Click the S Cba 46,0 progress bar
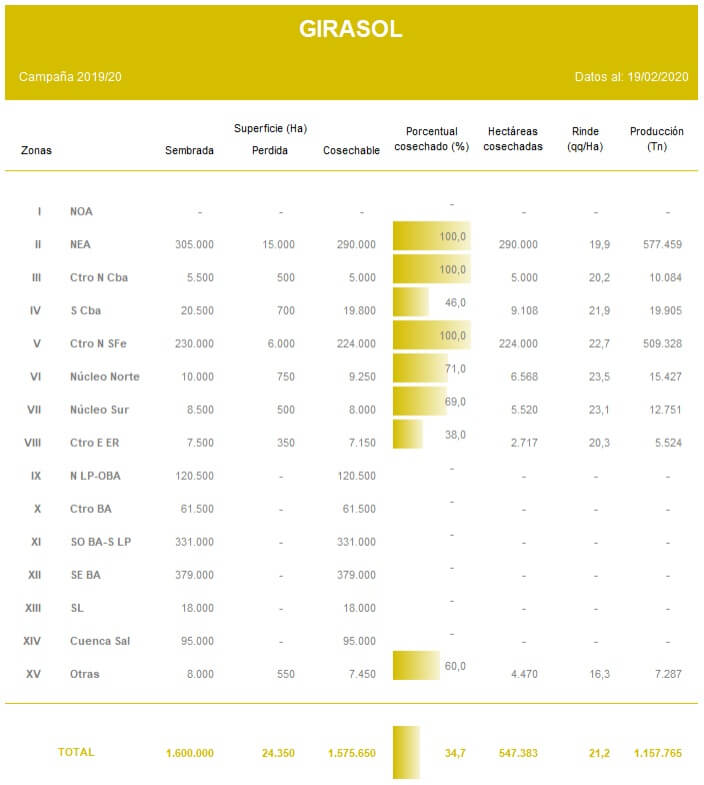704x785 pixels. (411, 302)
